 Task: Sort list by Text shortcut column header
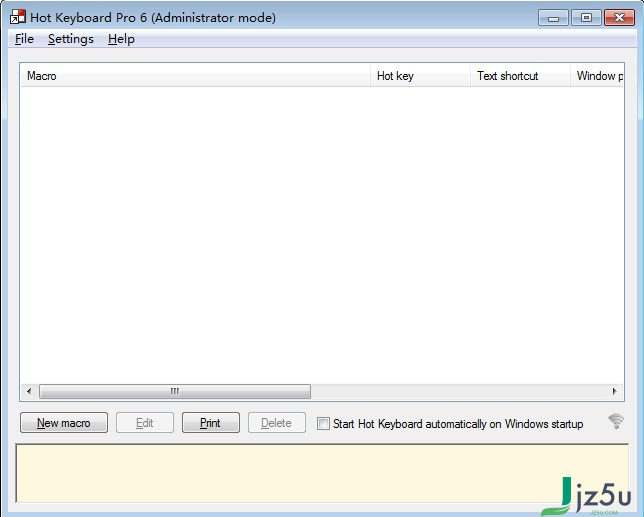[520, 76]
